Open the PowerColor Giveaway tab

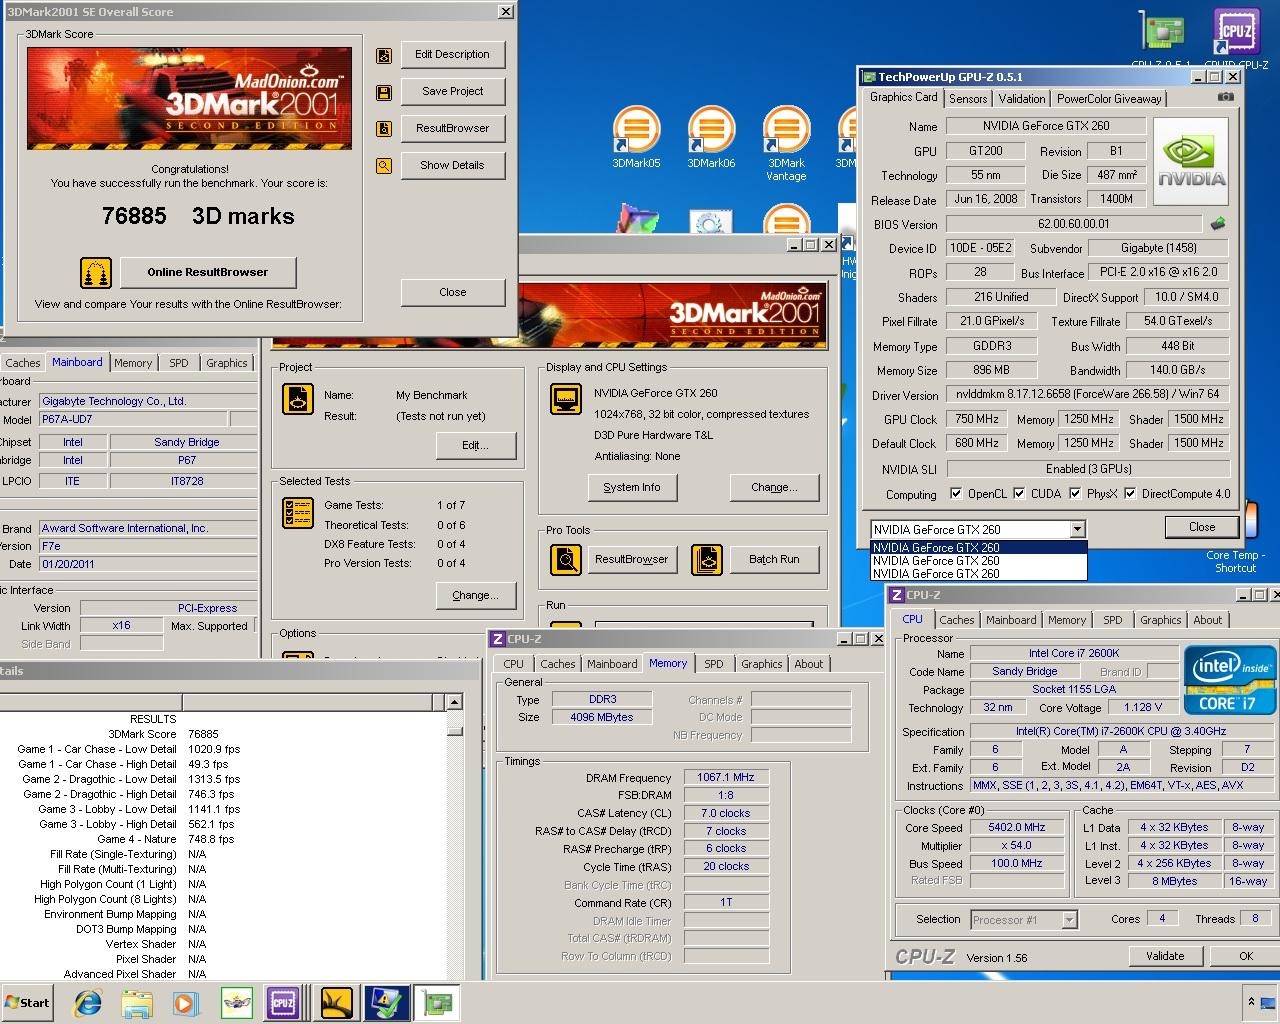coord(1109,99)
